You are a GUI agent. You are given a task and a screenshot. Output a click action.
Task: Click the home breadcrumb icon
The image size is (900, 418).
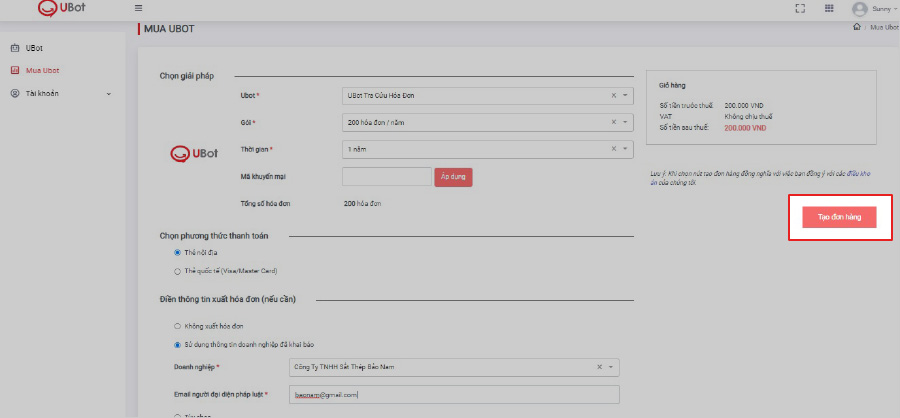click(857, 27)
